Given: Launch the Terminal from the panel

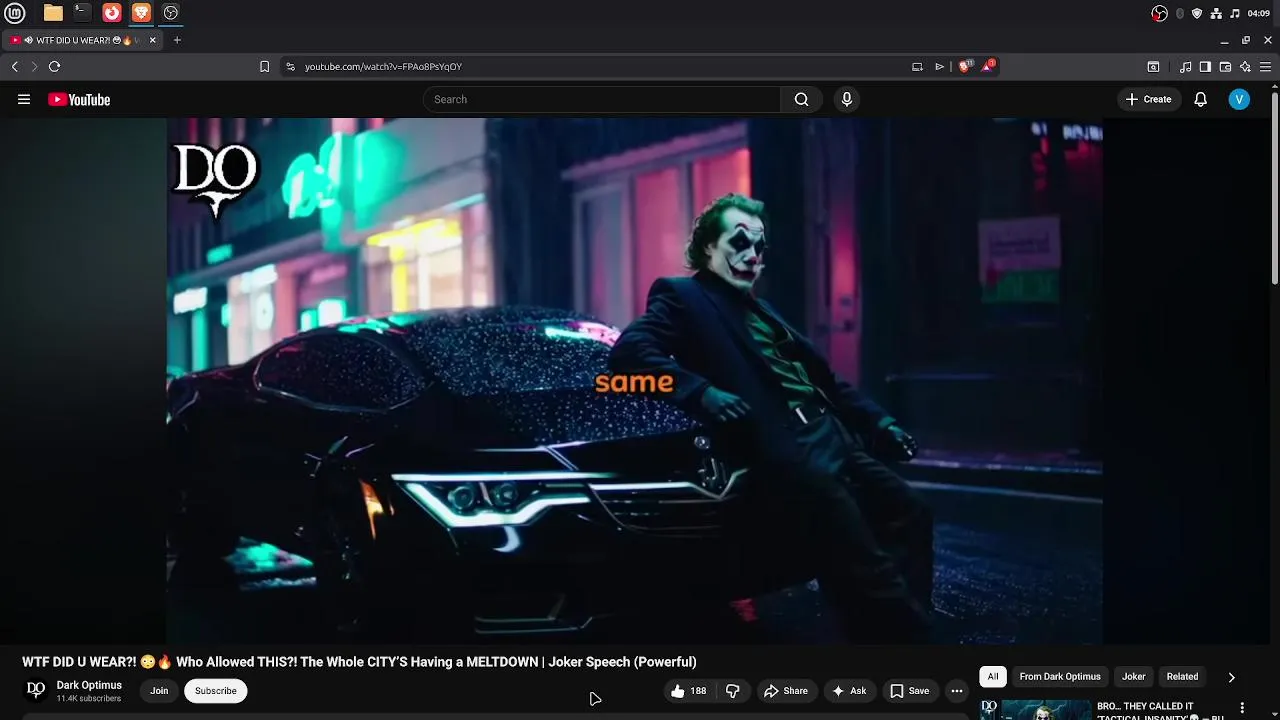Looking at the screenshot, I should (82, 13).
